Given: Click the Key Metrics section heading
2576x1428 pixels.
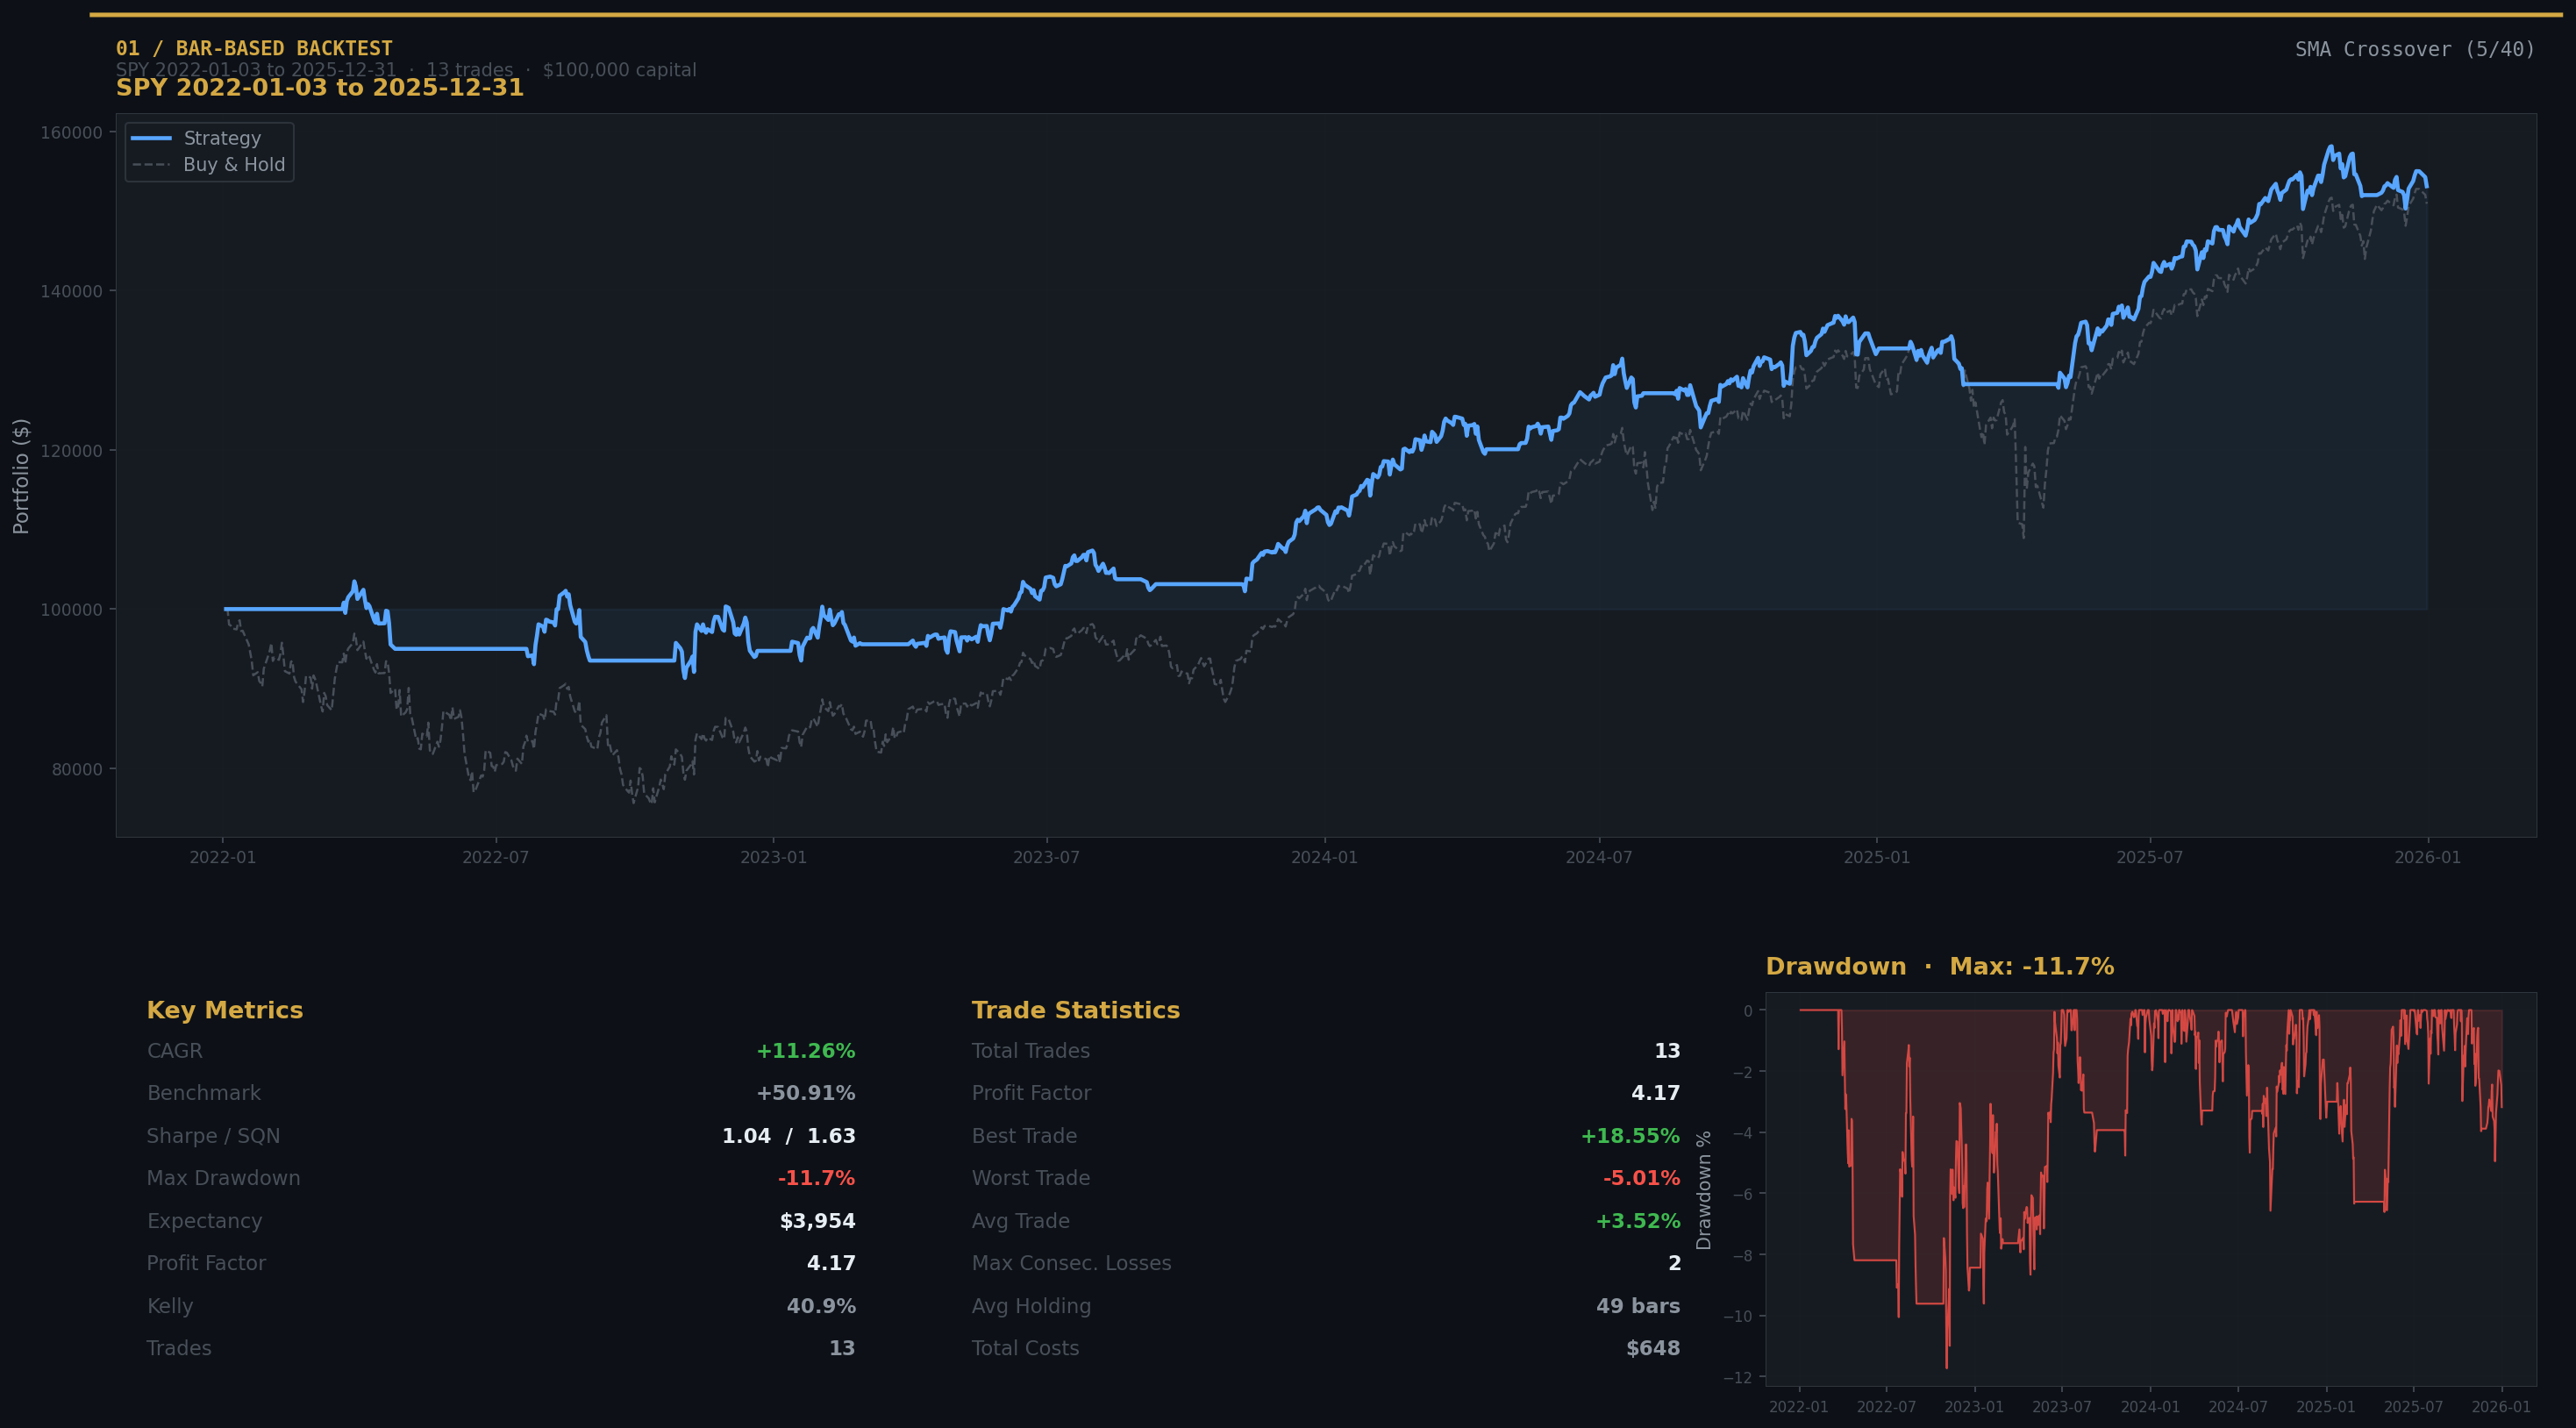Looking at the screenshot, I should [x=225, y=1010].
